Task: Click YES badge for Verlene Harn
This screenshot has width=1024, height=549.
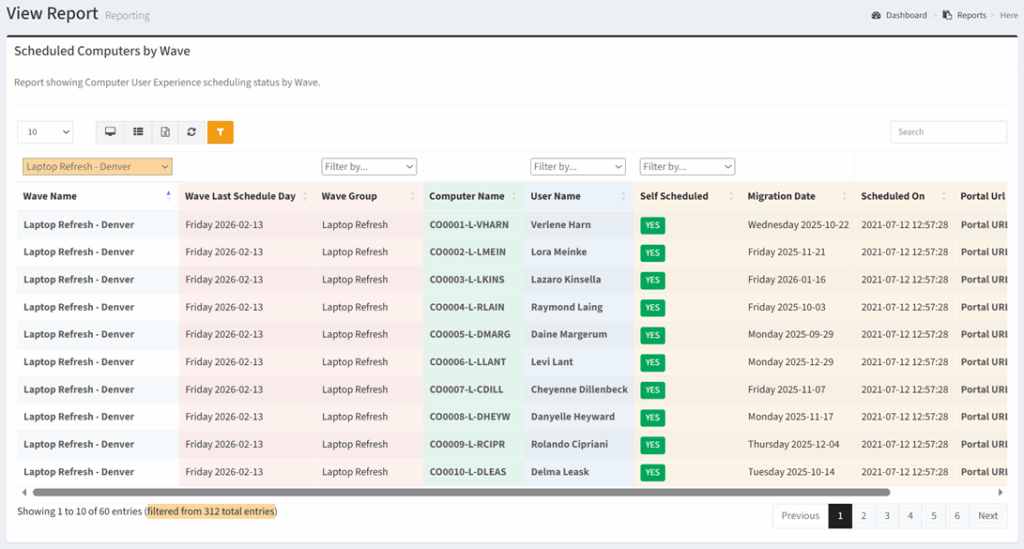Action: click(652, 225)
